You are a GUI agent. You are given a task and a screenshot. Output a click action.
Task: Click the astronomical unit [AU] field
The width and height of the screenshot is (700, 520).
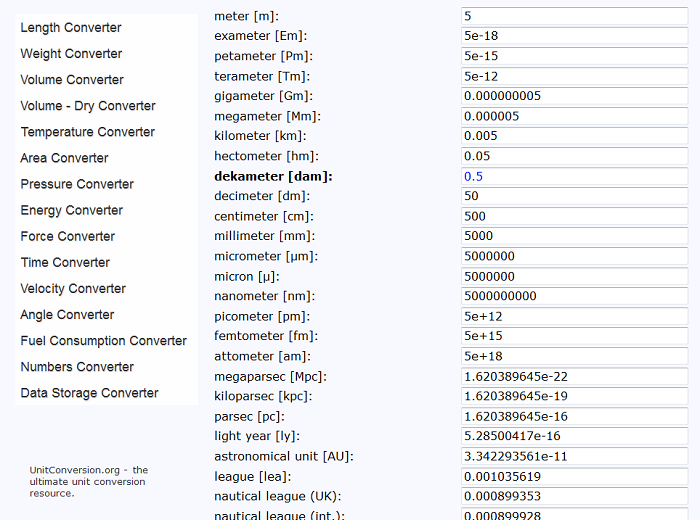coord(575,456)
